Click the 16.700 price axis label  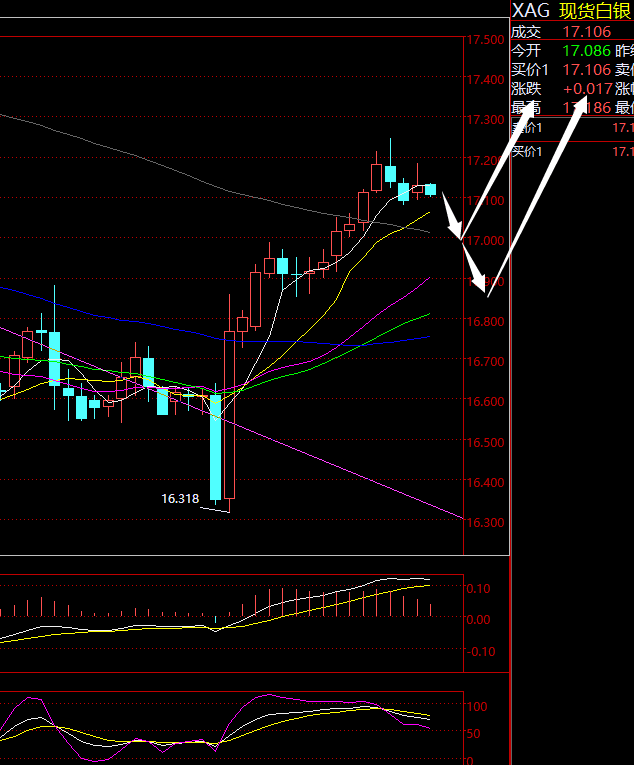pos(485,362)
